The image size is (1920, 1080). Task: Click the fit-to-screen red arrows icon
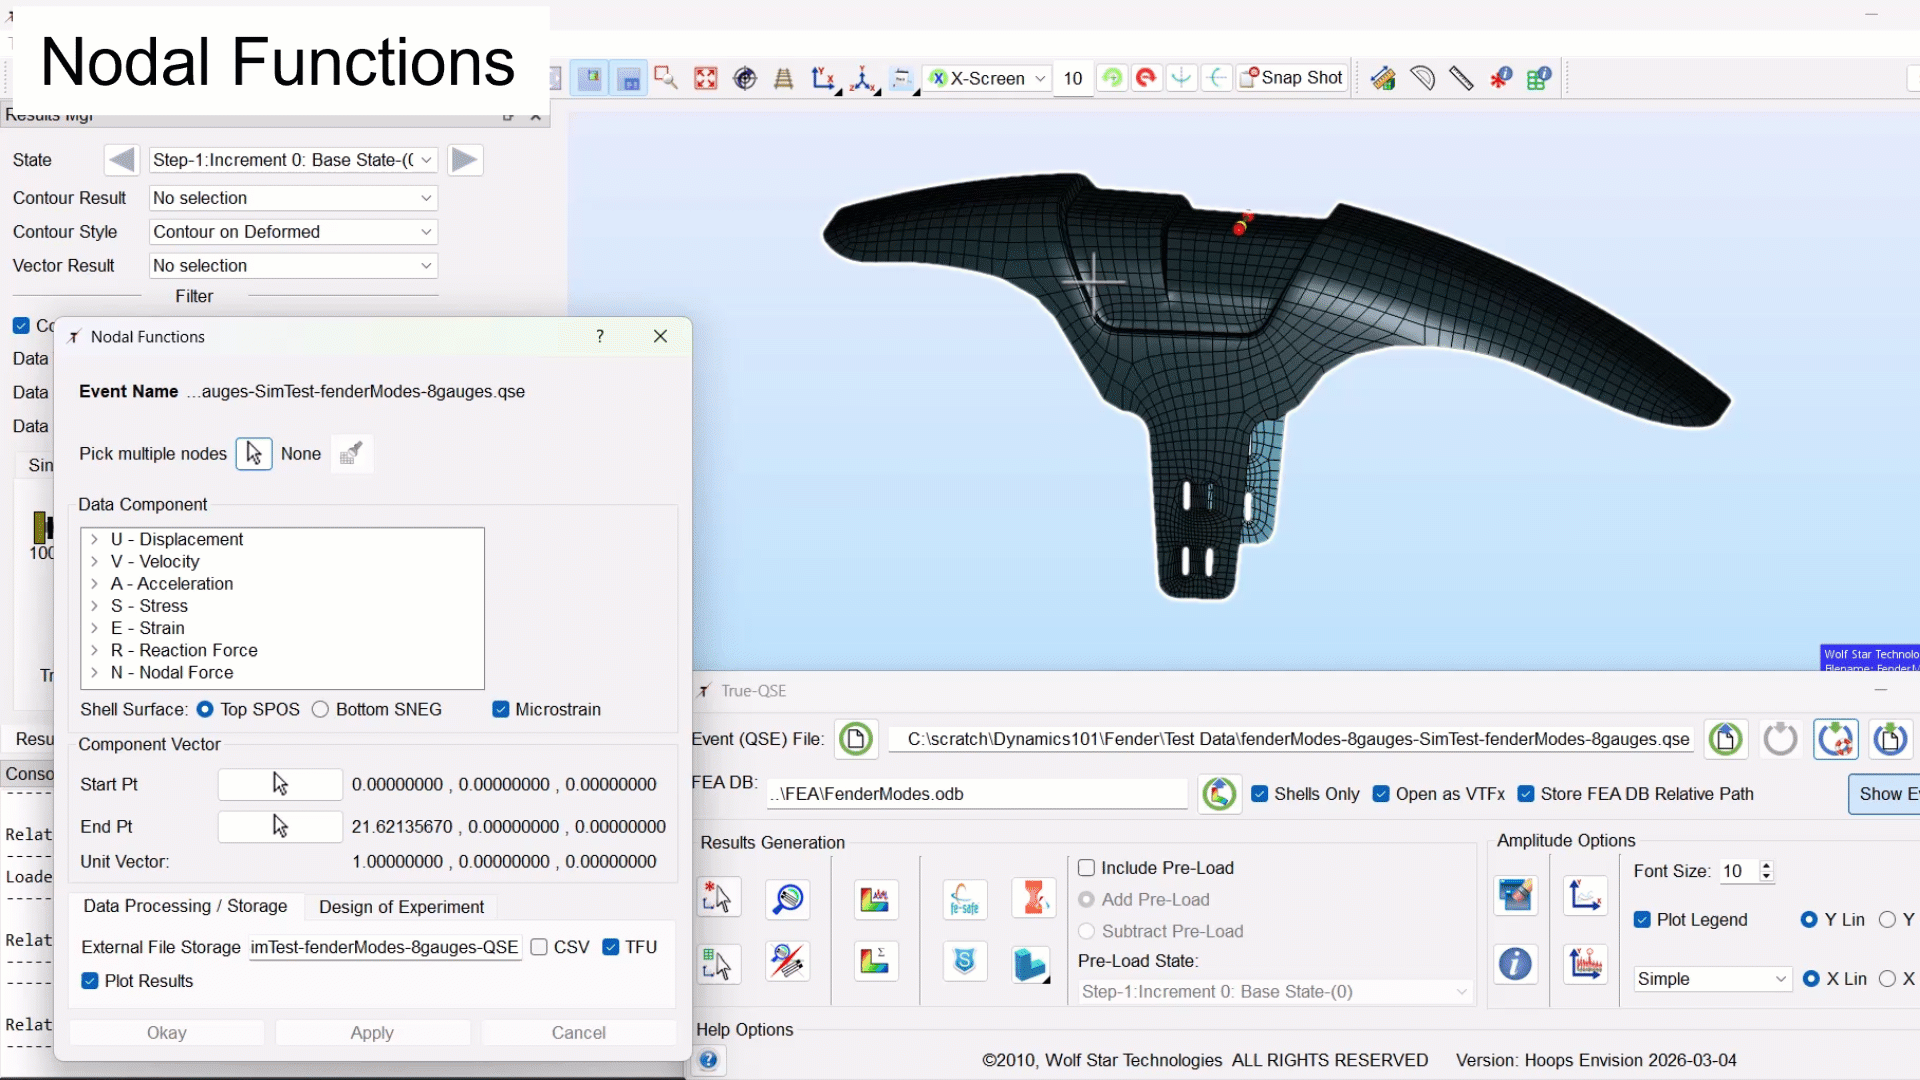pos(706,78)
